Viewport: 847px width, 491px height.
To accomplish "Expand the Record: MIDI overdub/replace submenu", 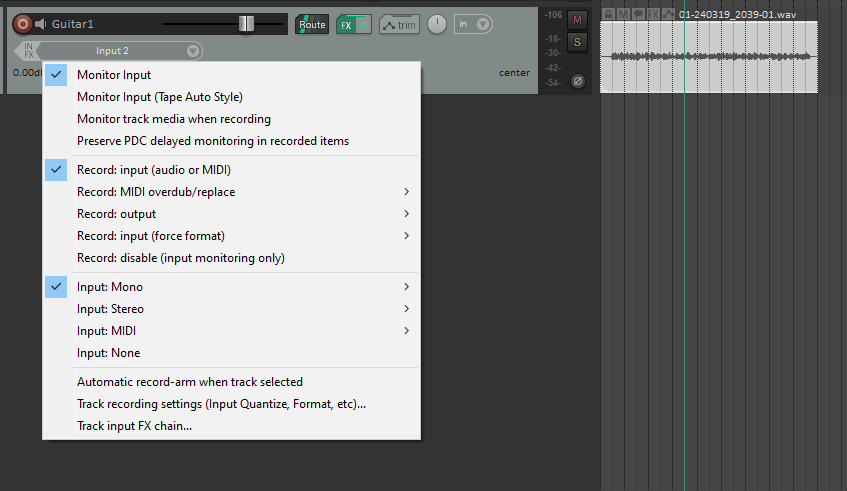I will coord(156,192).
